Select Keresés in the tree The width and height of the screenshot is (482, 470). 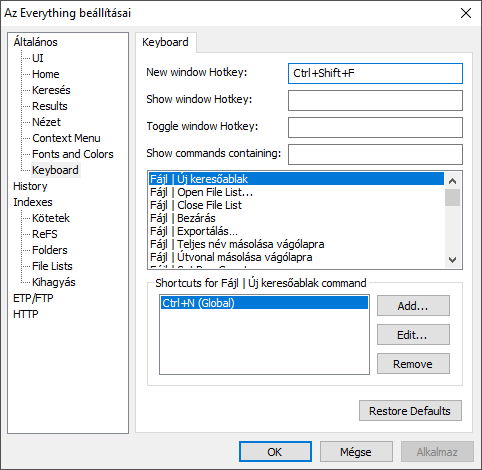51,90
